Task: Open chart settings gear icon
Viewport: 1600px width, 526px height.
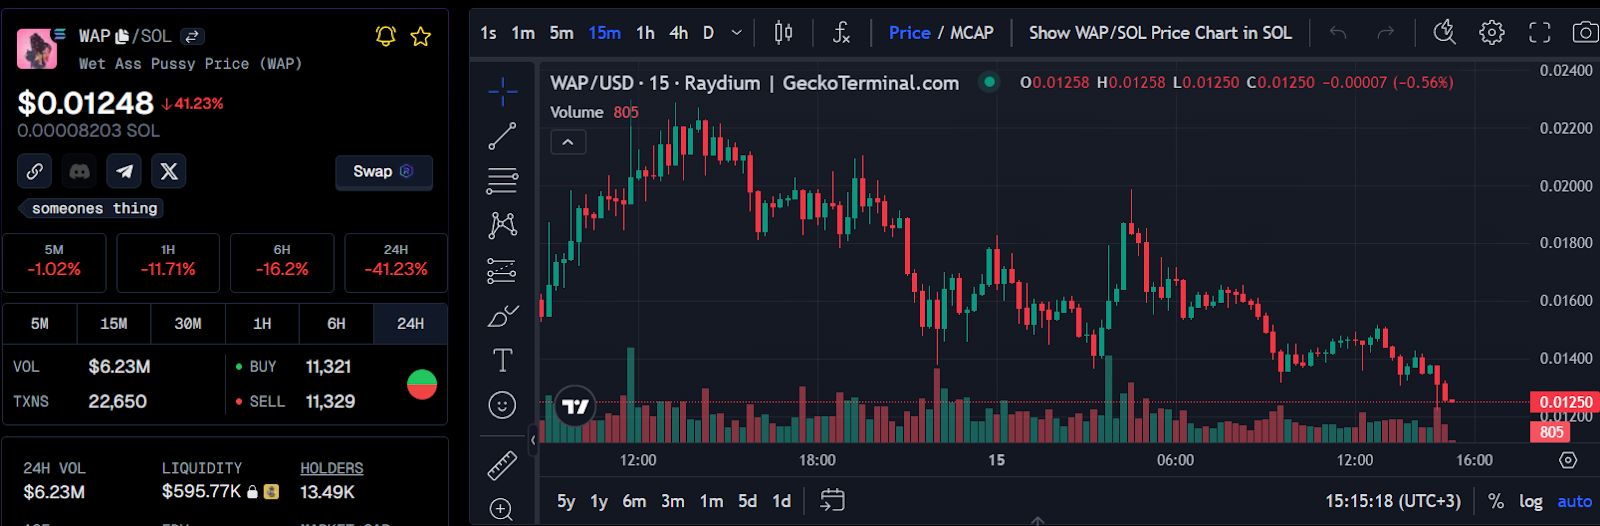Action: click(1491, 33)
